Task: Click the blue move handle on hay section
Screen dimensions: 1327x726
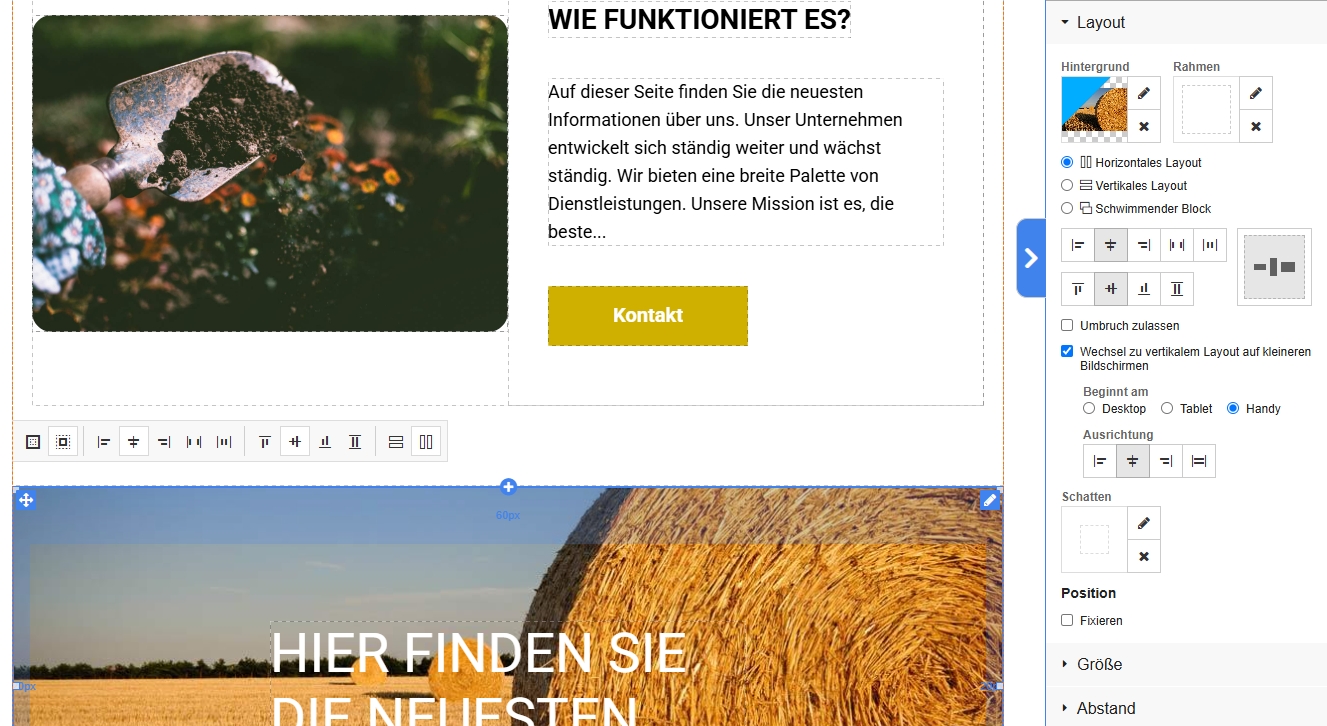Action: point(26,500)
